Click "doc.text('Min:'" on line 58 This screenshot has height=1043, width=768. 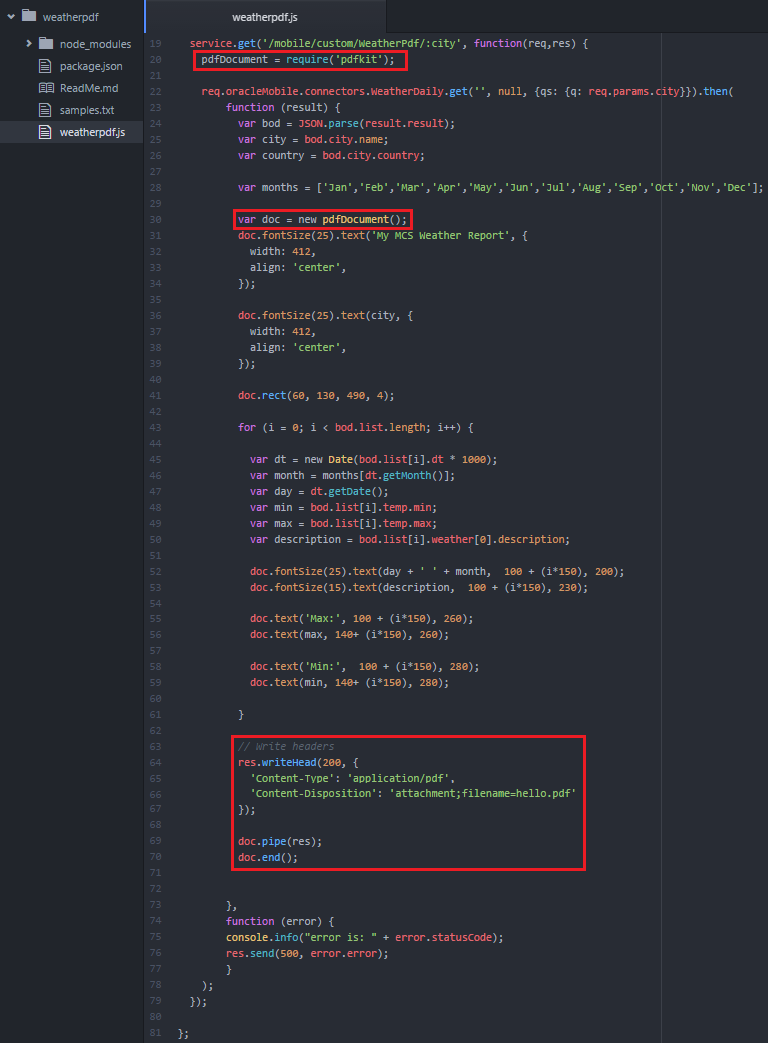coord(364,667)
